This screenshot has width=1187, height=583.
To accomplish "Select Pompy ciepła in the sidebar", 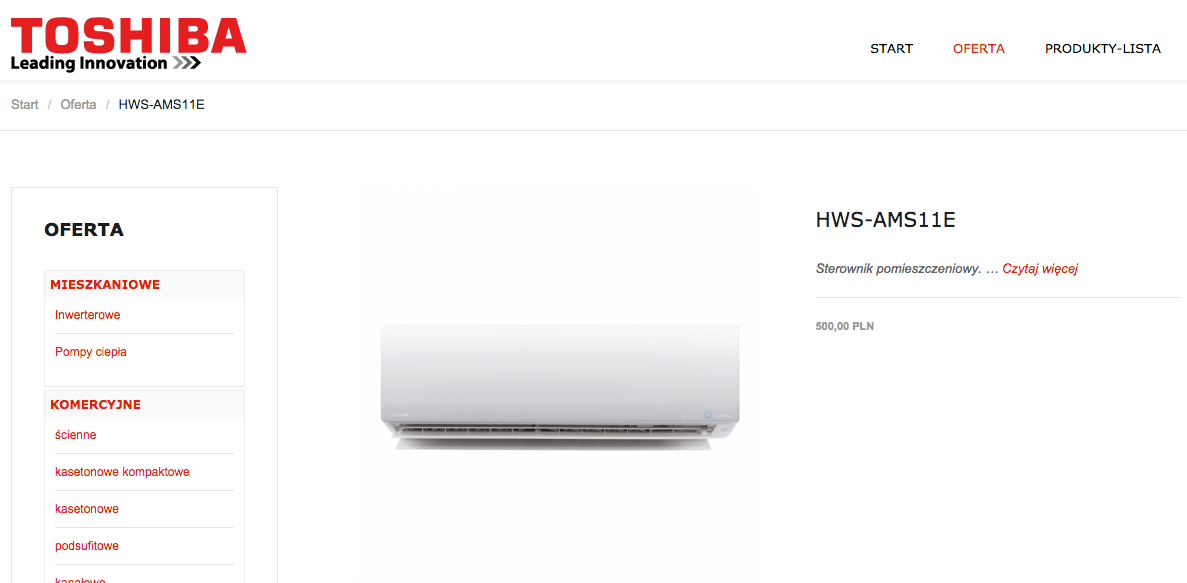I will click(x=91, y=352).
